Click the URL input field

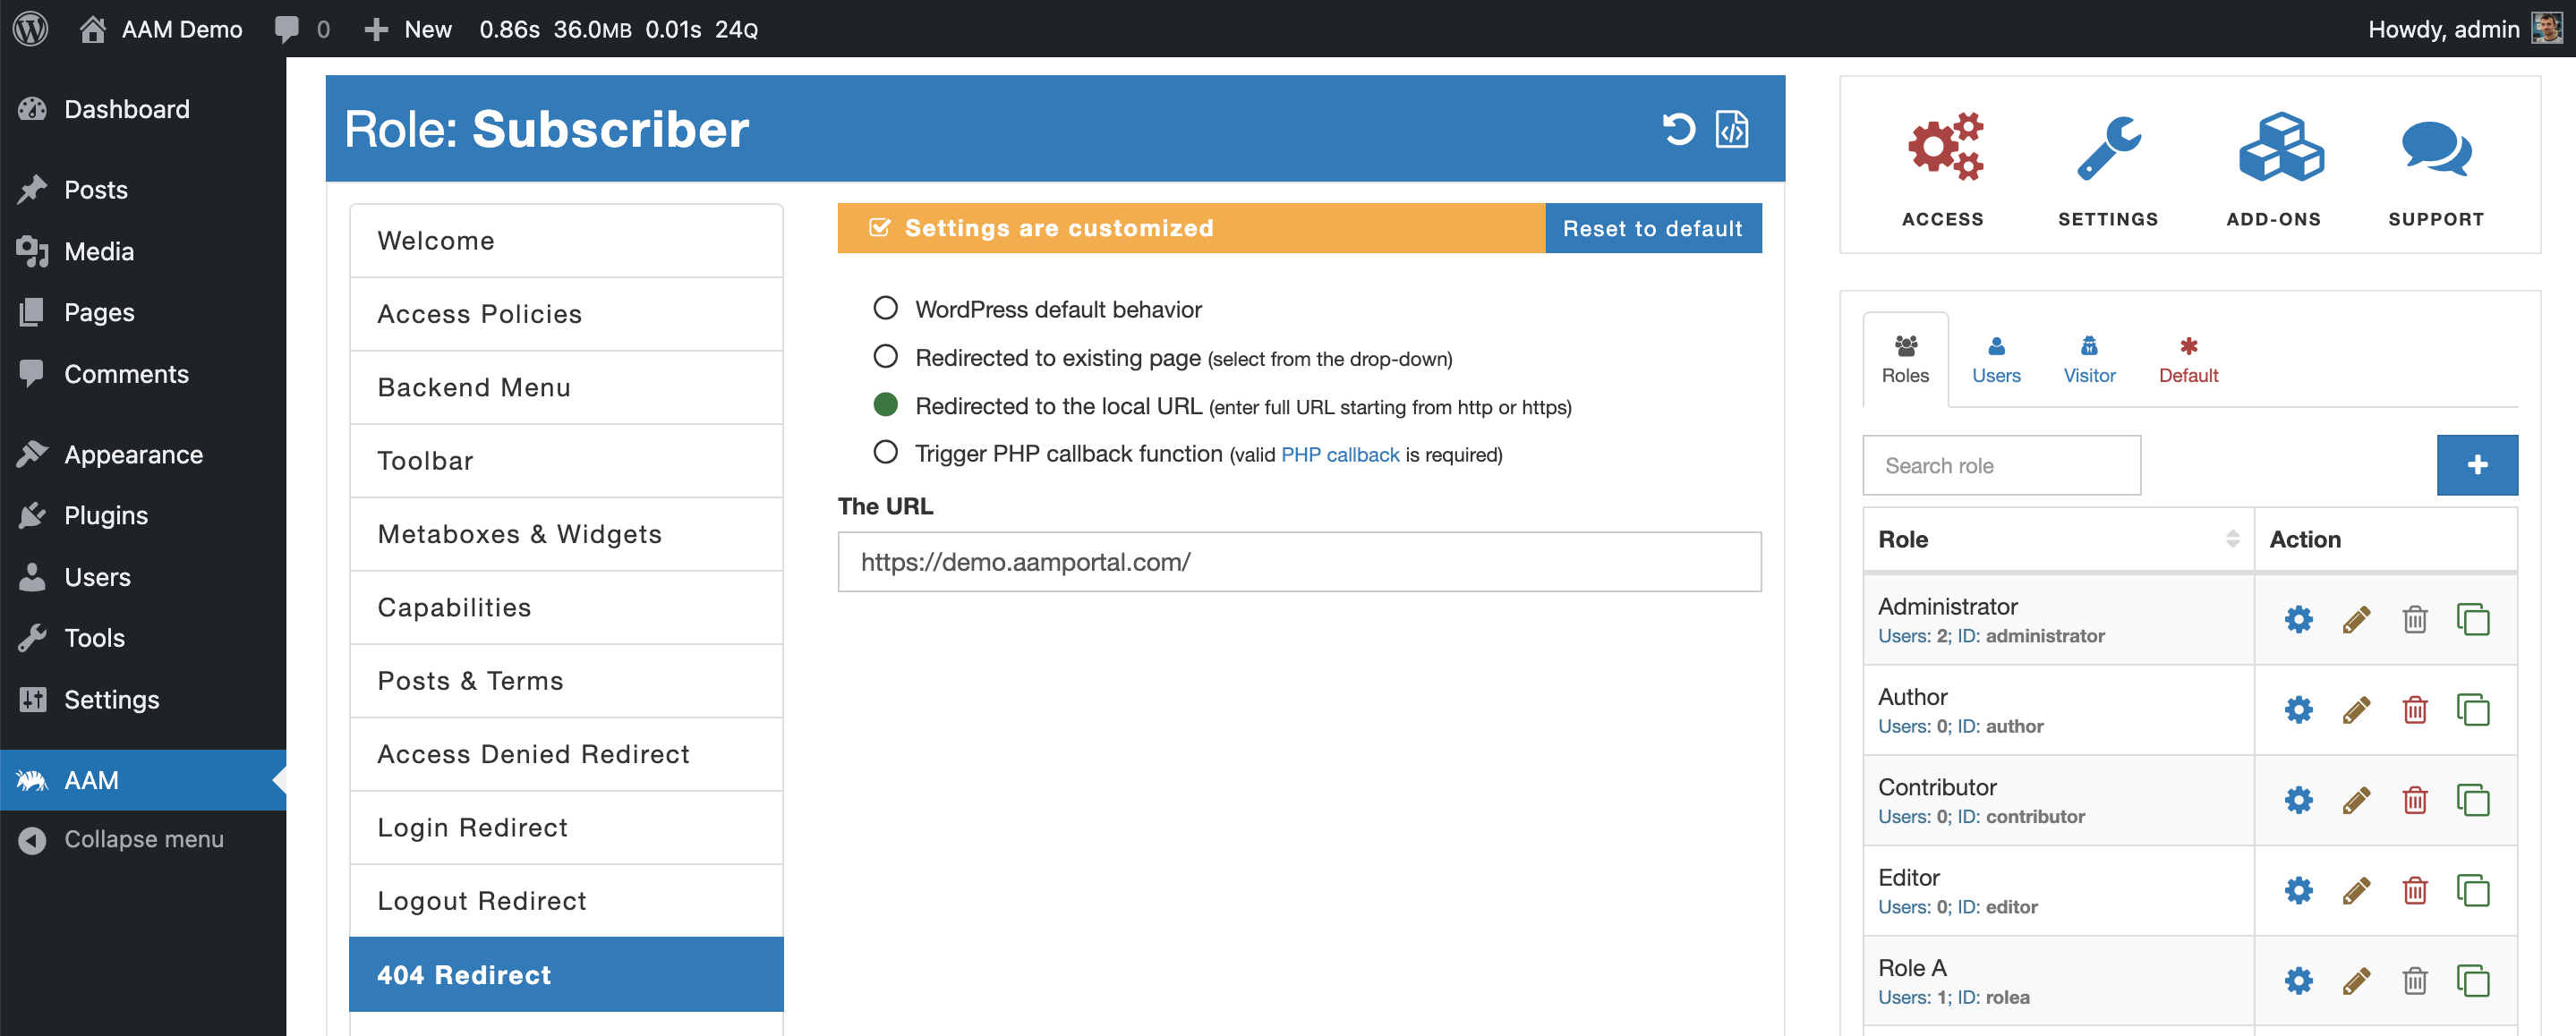(1300, 562)
